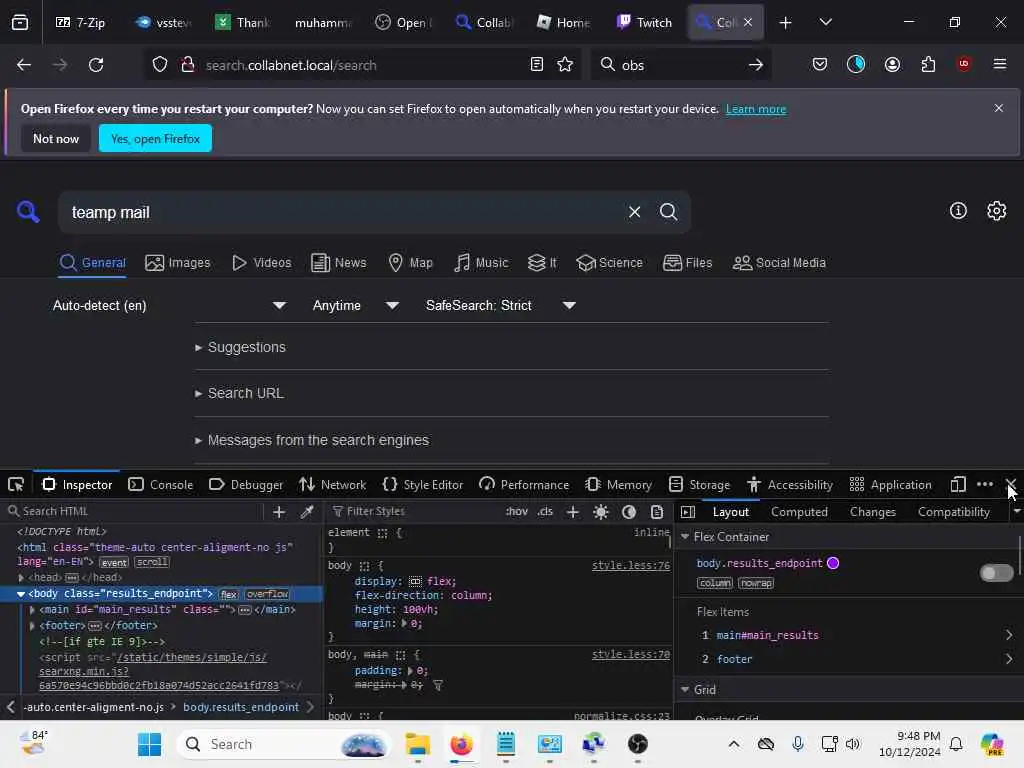This screenshot has height=768, width=1024.
Task: Toggle flexbox overlay for body.results_endpoint
Action: [997, 573]
